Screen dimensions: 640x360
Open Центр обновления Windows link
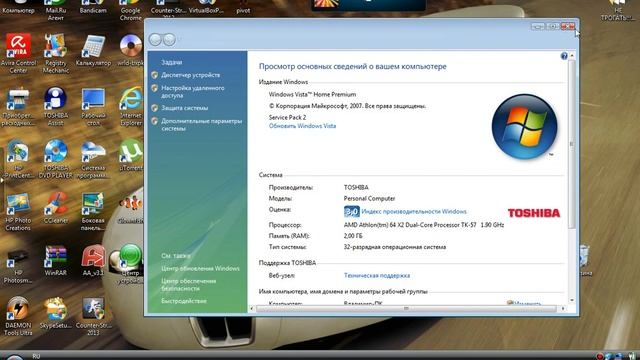coord(200,269)
